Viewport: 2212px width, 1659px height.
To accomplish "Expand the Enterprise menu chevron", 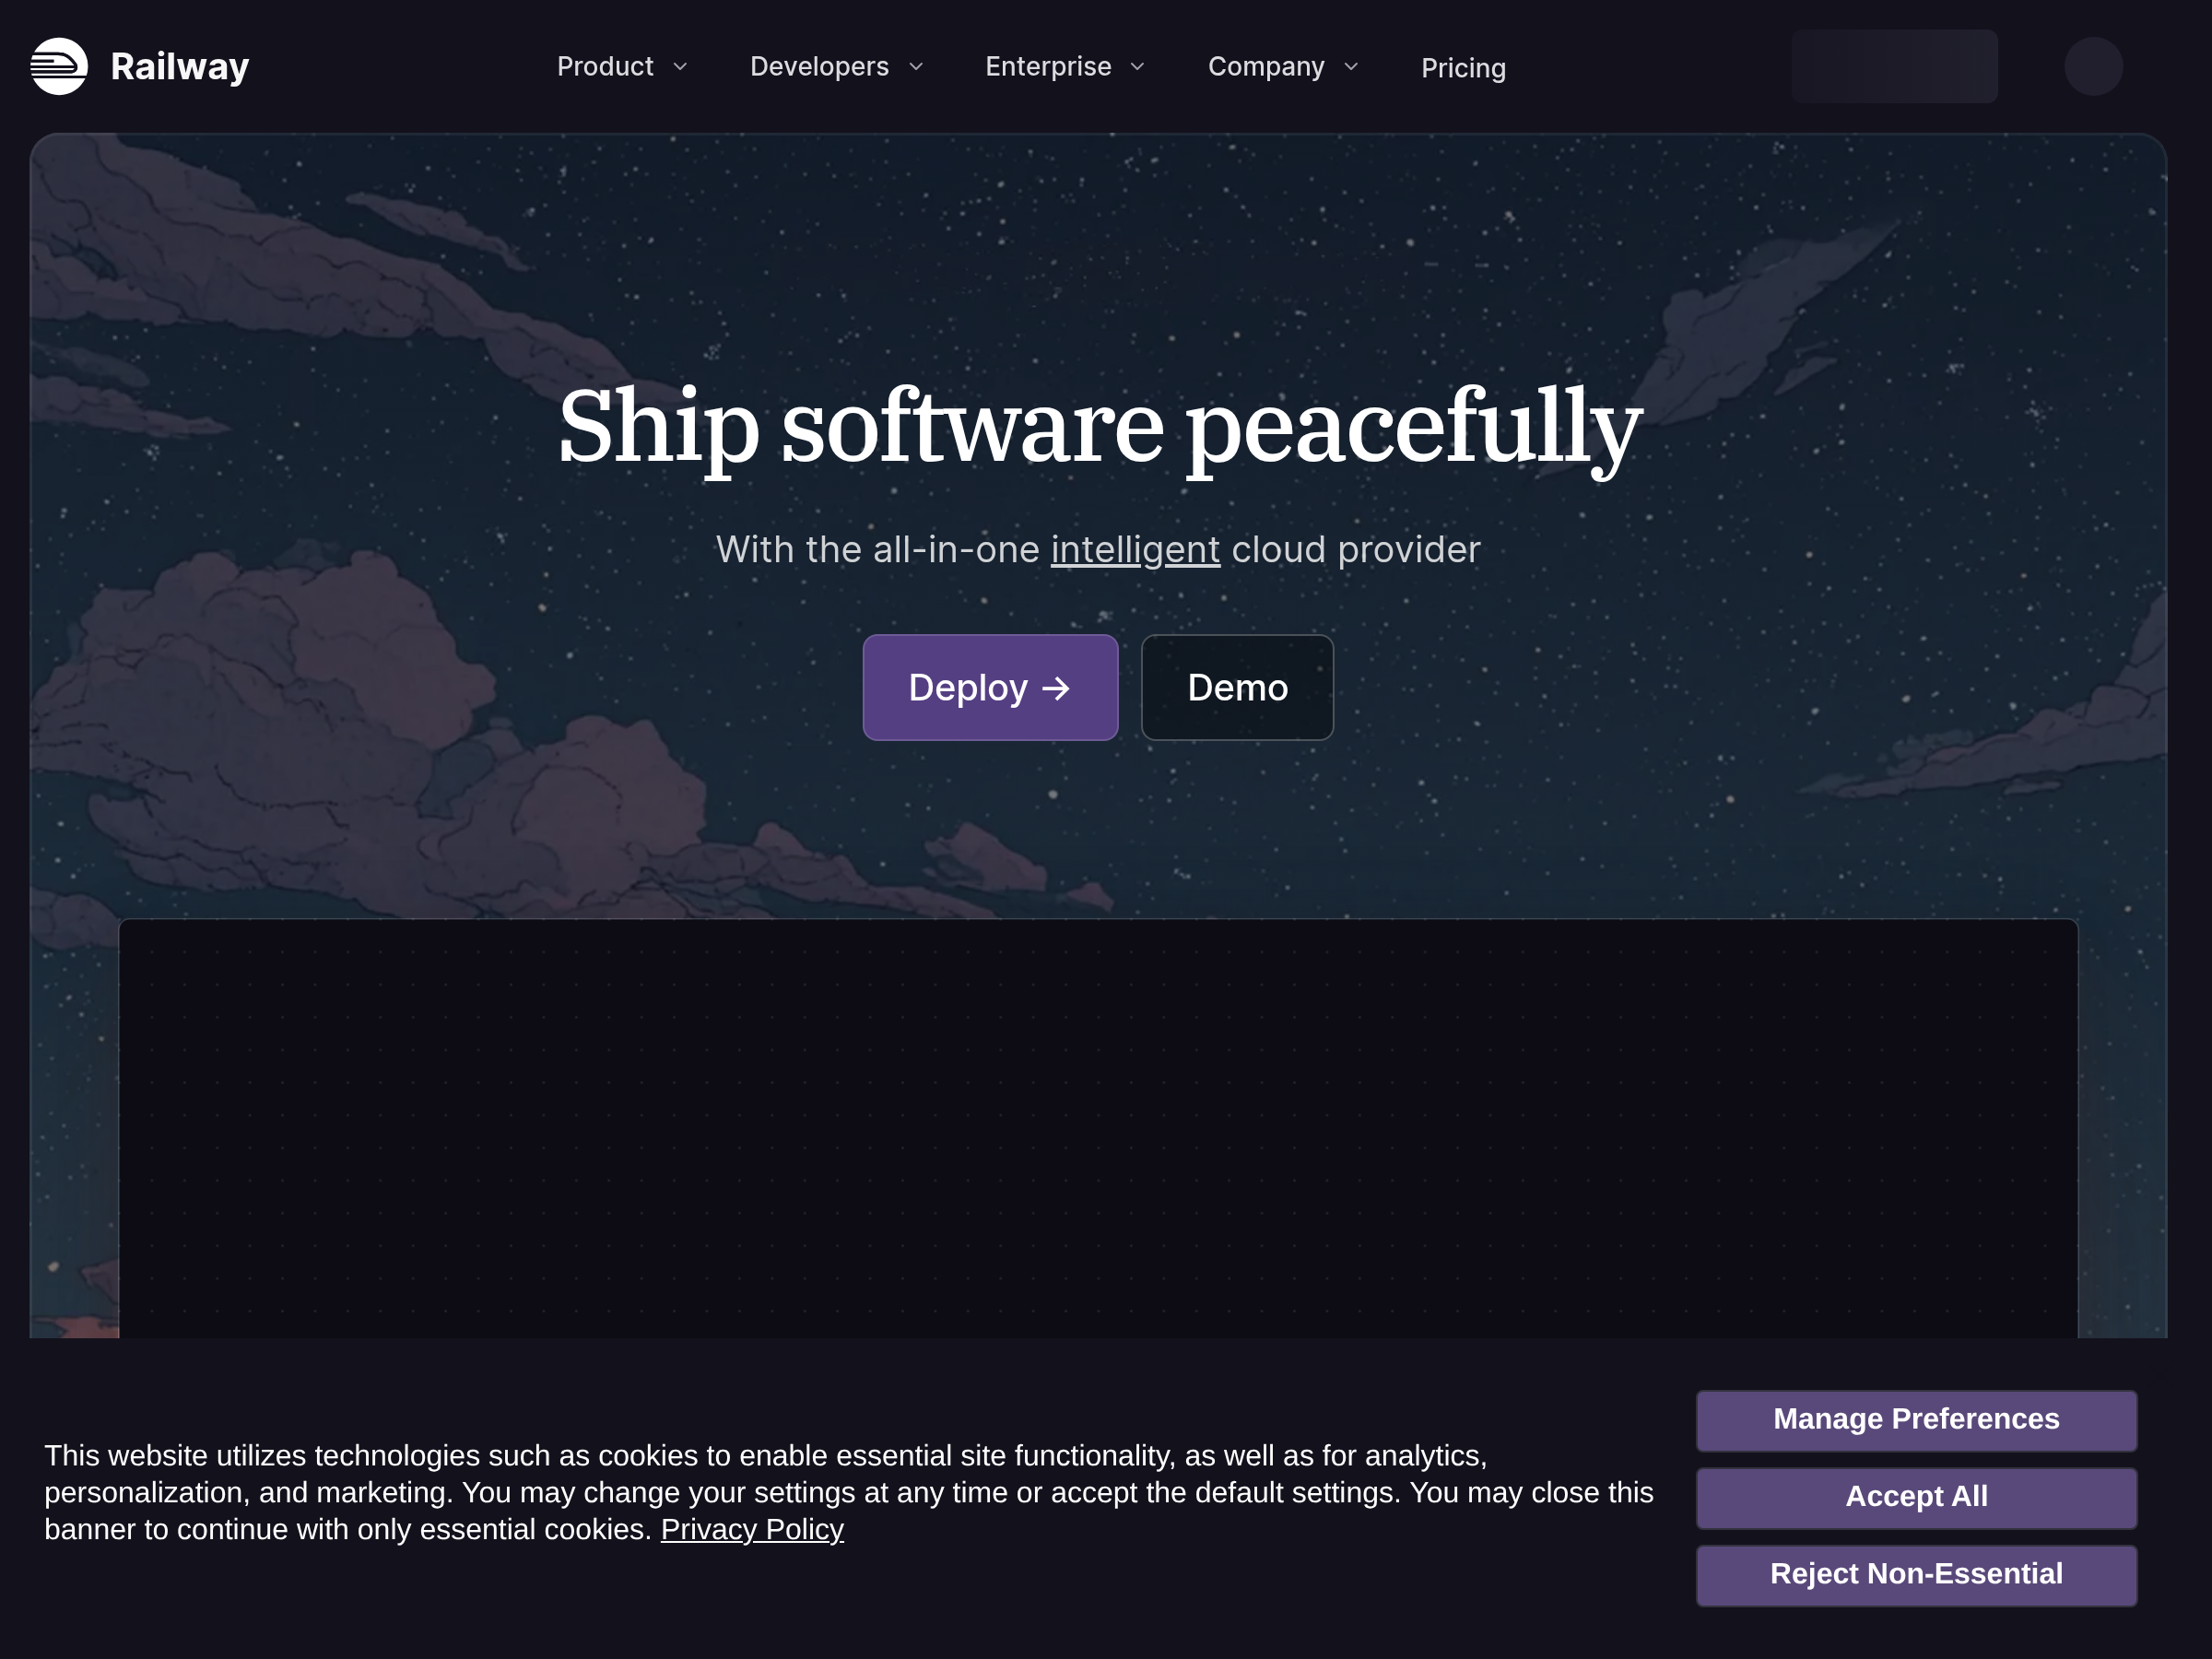I will 1137,67.
